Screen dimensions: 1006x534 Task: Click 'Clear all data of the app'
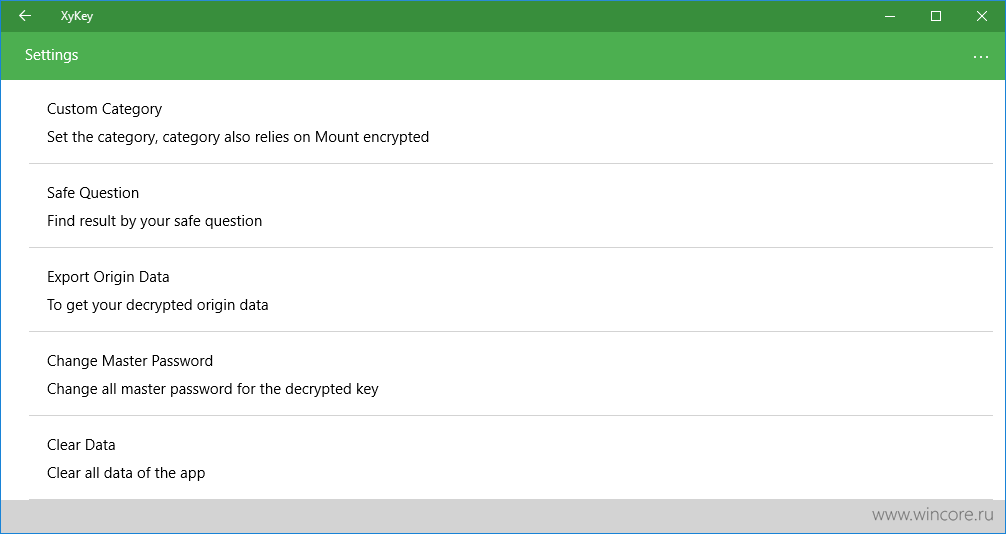point(126,473)
